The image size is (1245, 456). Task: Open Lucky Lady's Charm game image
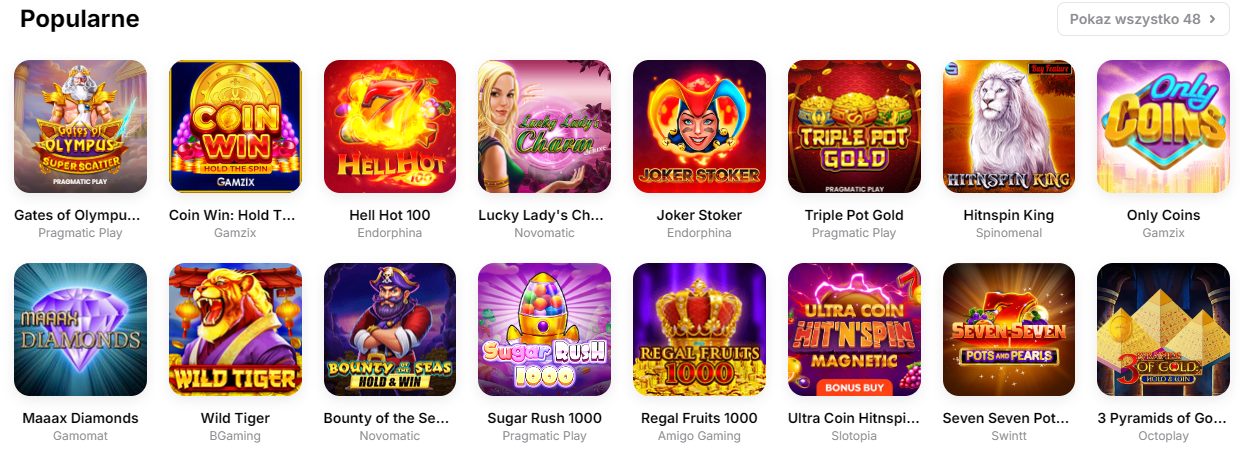point(544,126)
